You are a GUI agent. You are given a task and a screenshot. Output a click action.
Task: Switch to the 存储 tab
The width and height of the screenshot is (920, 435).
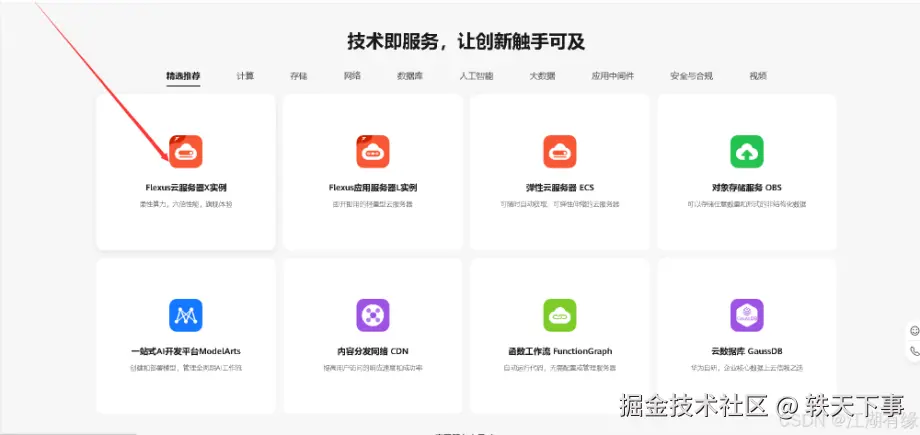pyautogui.click(x=299, y=76)
